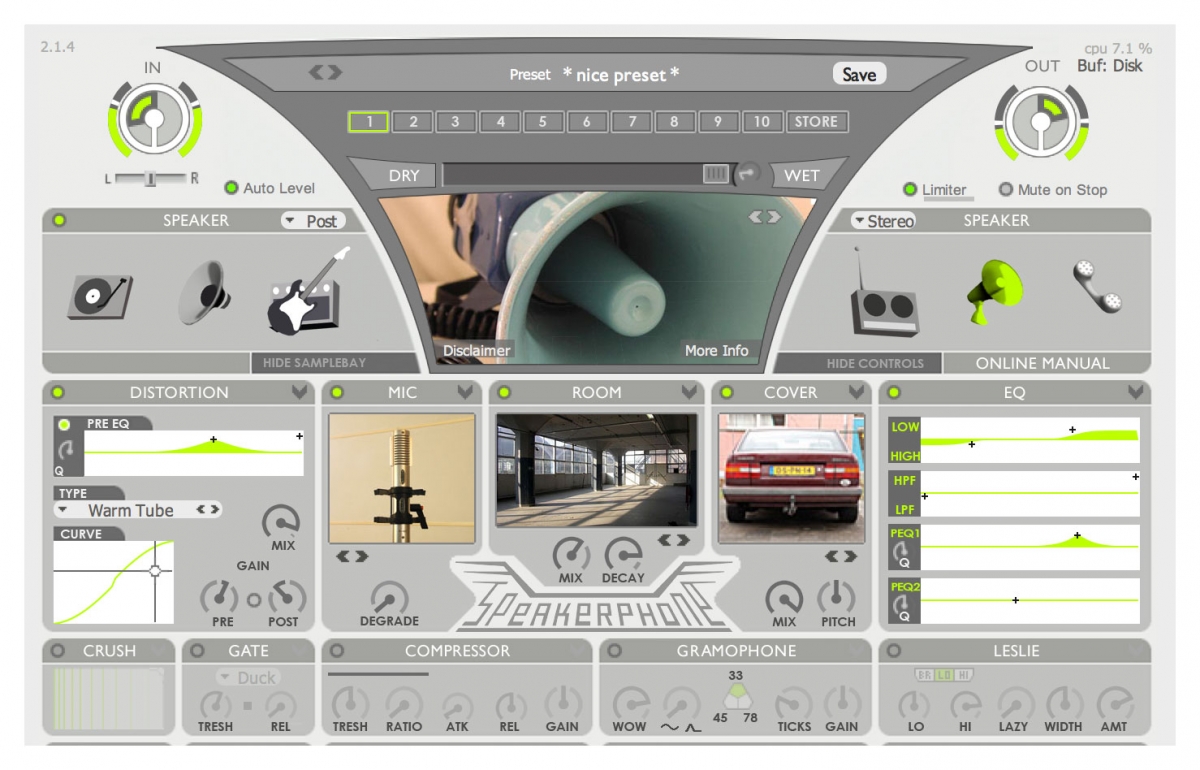
Task: Click the cover PITCH knob
Action: 837,597
